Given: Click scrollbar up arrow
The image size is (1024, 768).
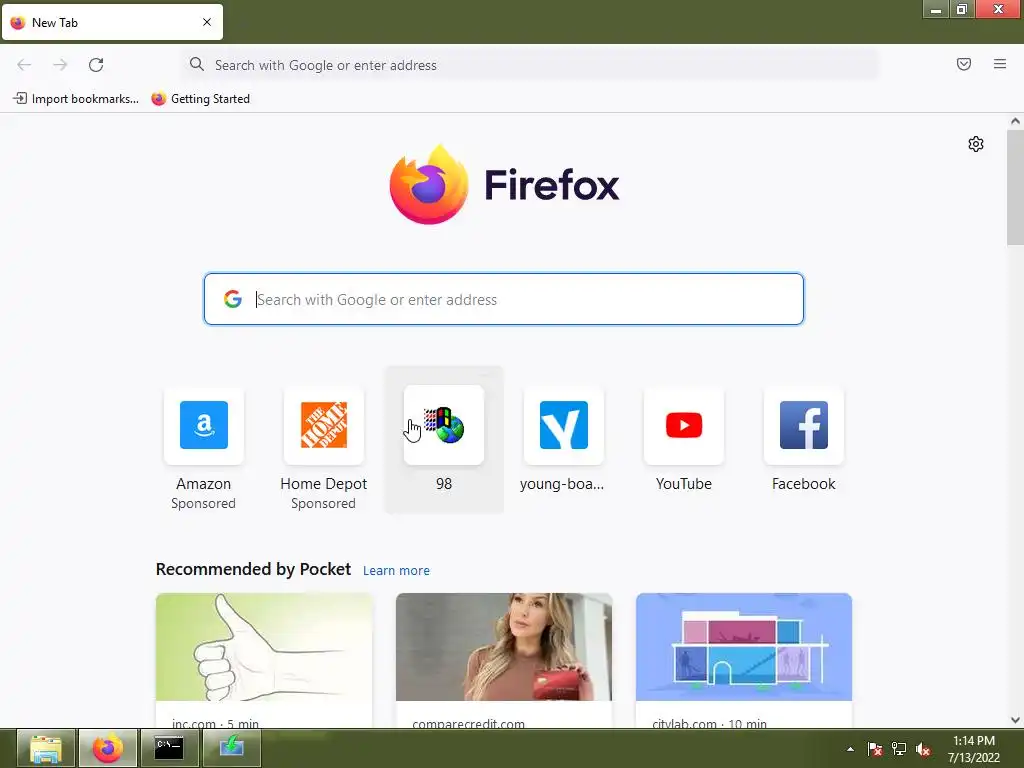Looking at the screenshot, I should pos(1015,121).
